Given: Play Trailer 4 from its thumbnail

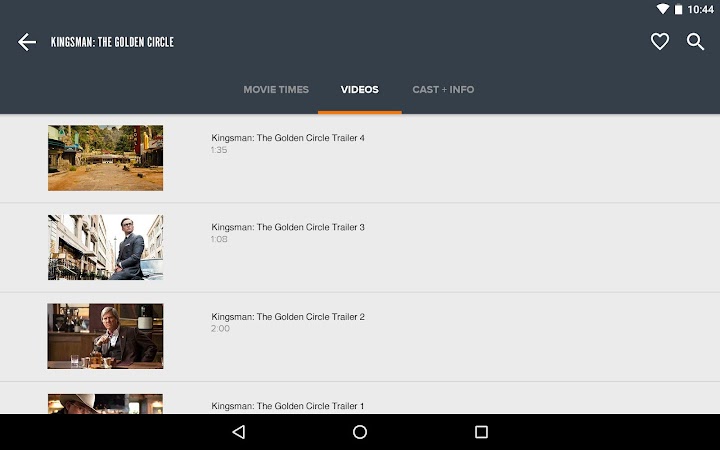Looking at the screenshot, I should coord(105,158).
